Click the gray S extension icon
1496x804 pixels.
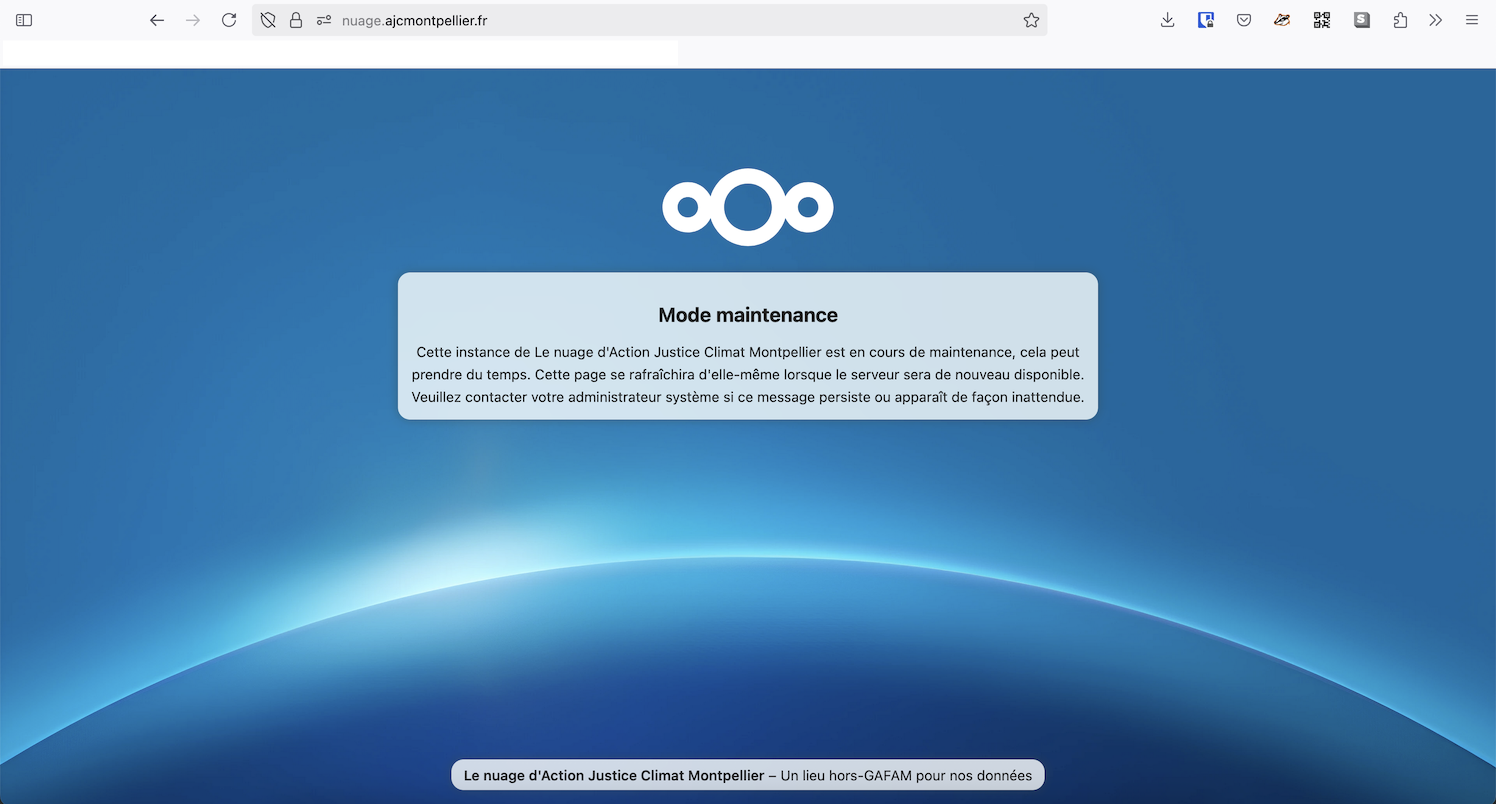(x=1361, y=20)
